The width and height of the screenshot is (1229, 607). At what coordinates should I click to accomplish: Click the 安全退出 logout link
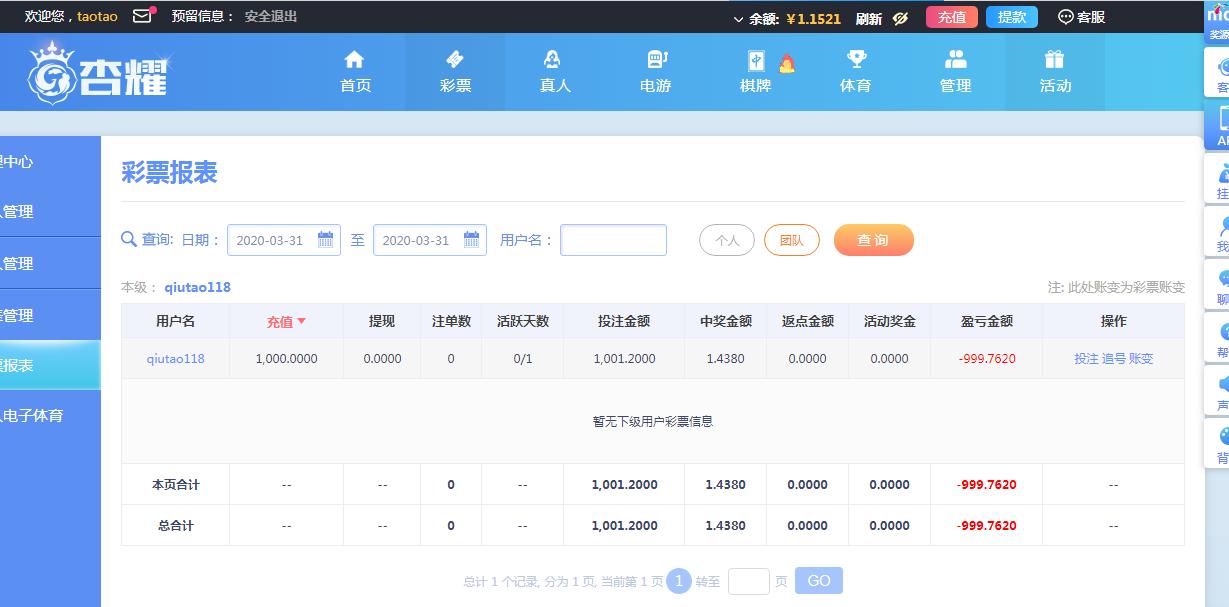click(271, 16)
